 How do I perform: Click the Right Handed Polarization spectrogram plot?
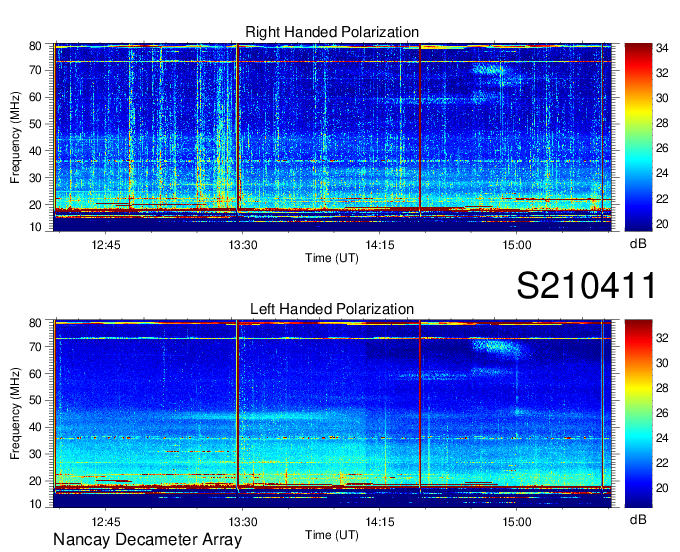coord(332,137)
